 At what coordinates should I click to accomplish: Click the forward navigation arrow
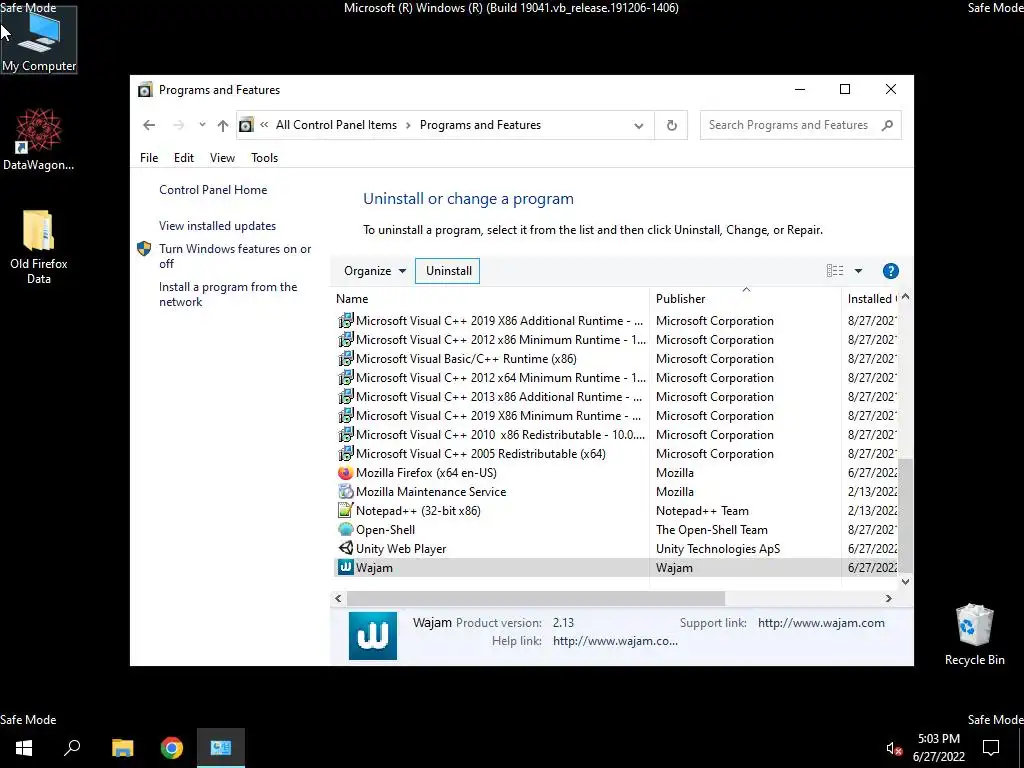178,125
